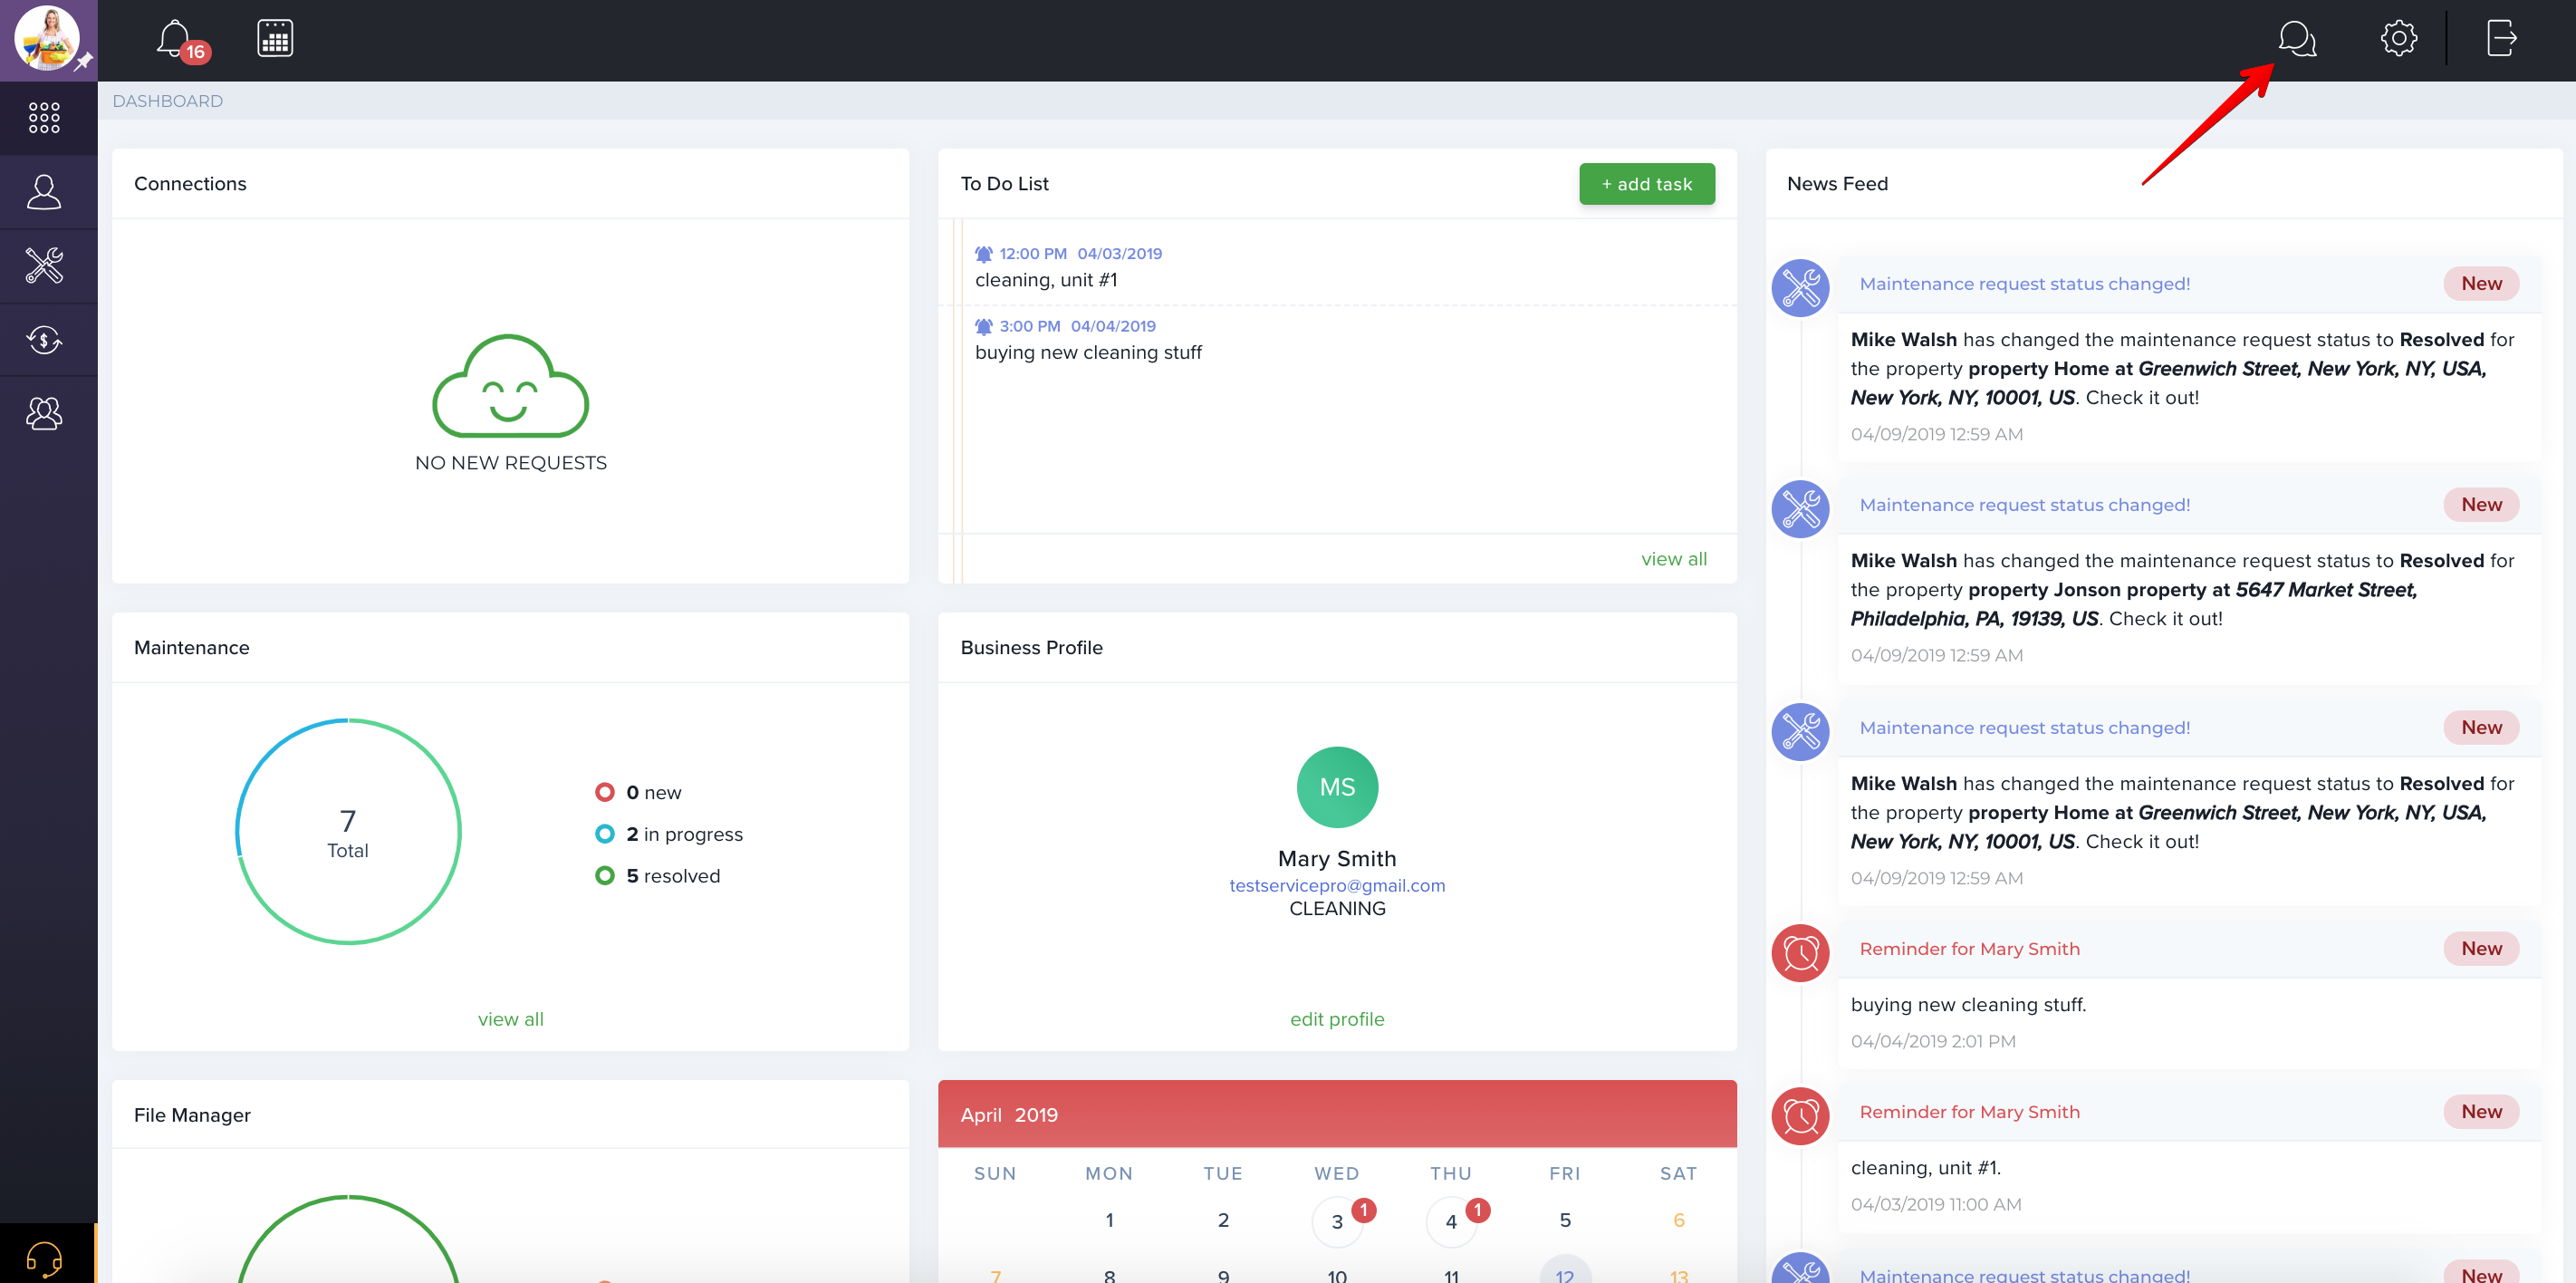Open the calendar icon in top bar
This screenshot has height=1283, width=2576.
tap(275, 39)
